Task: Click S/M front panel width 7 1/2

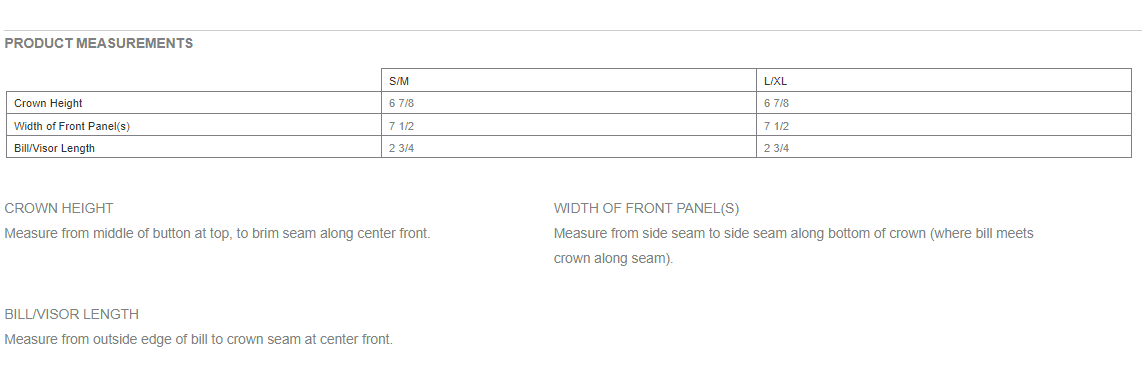Action: click(x=402, y=126)
